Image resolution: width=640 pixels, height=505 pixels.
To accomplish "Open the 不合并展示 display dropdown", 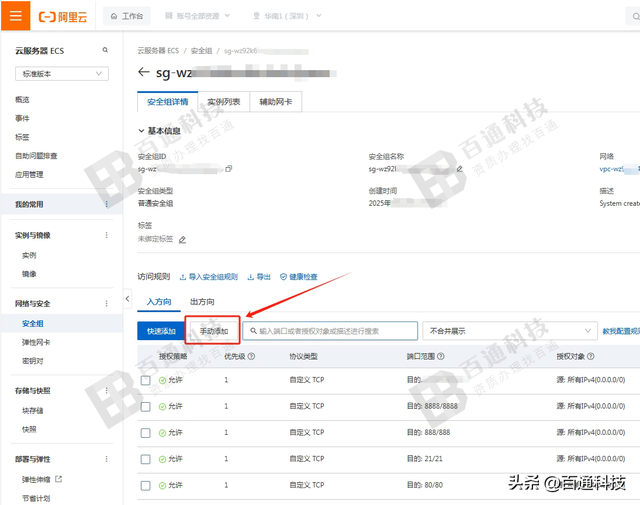I will click(x=510, y=331).
